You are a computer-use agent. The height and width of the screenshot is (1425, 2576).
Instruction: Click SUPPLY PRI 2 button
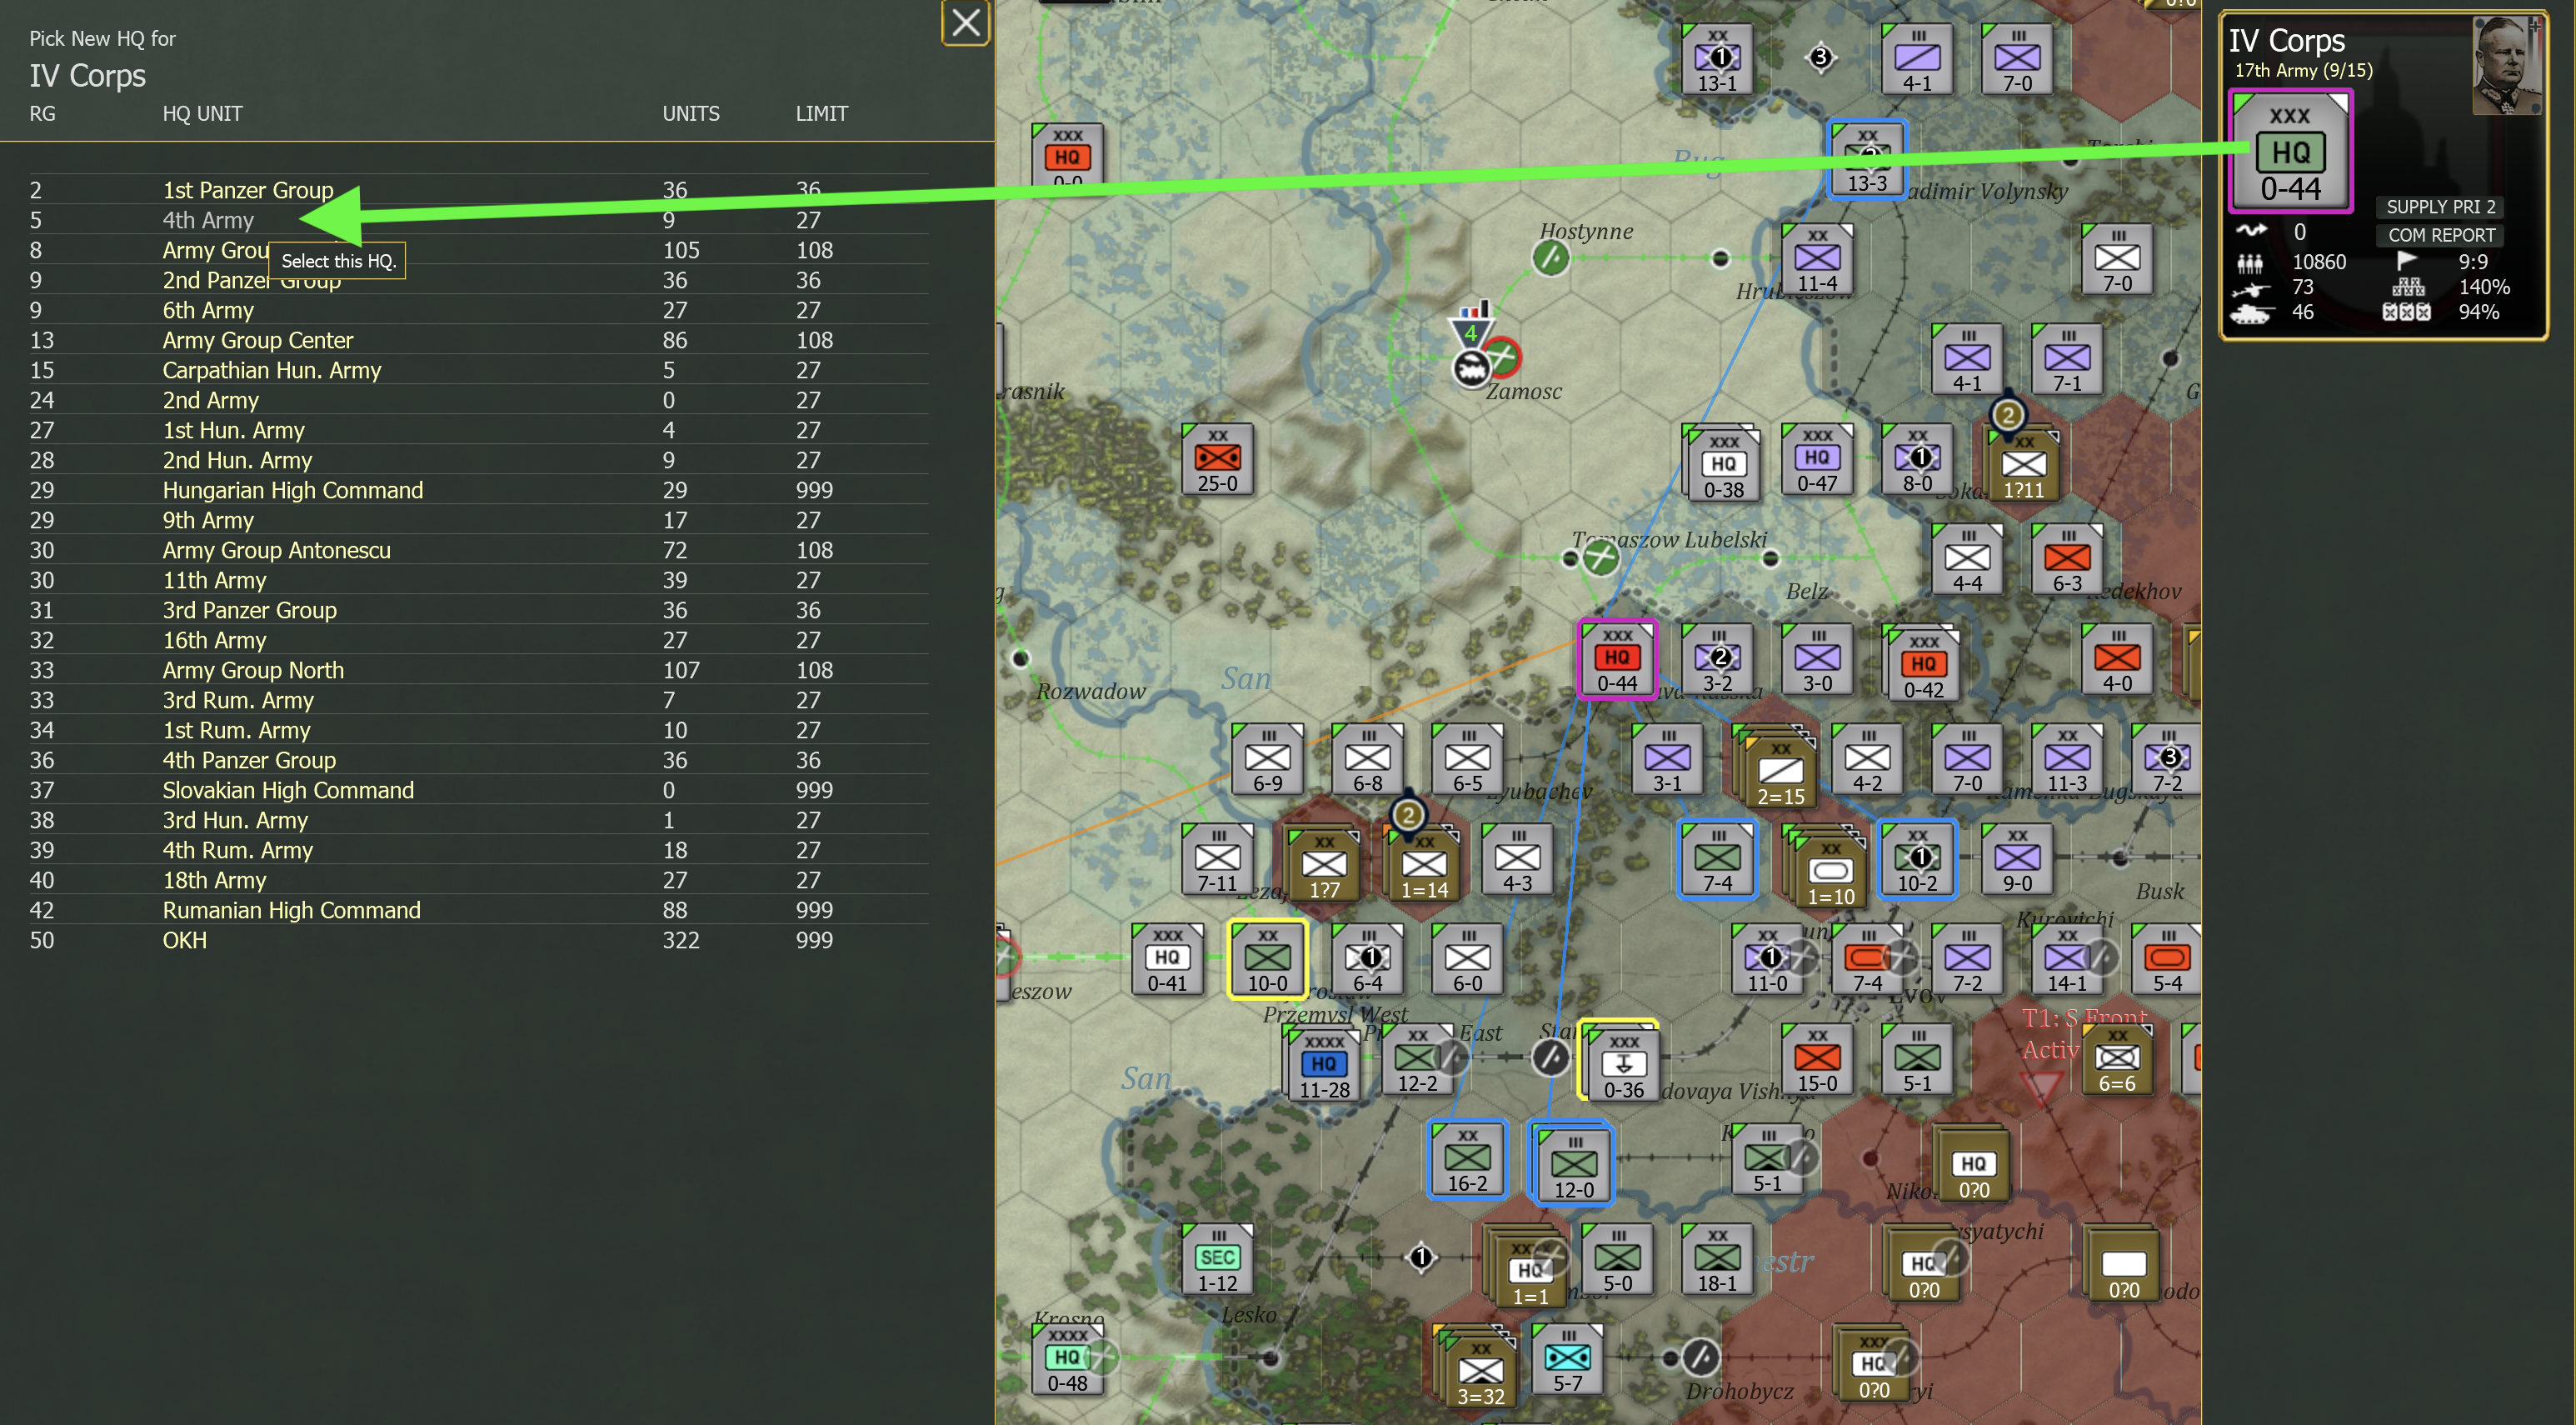pyautogui.click(x=2441, y=207)
